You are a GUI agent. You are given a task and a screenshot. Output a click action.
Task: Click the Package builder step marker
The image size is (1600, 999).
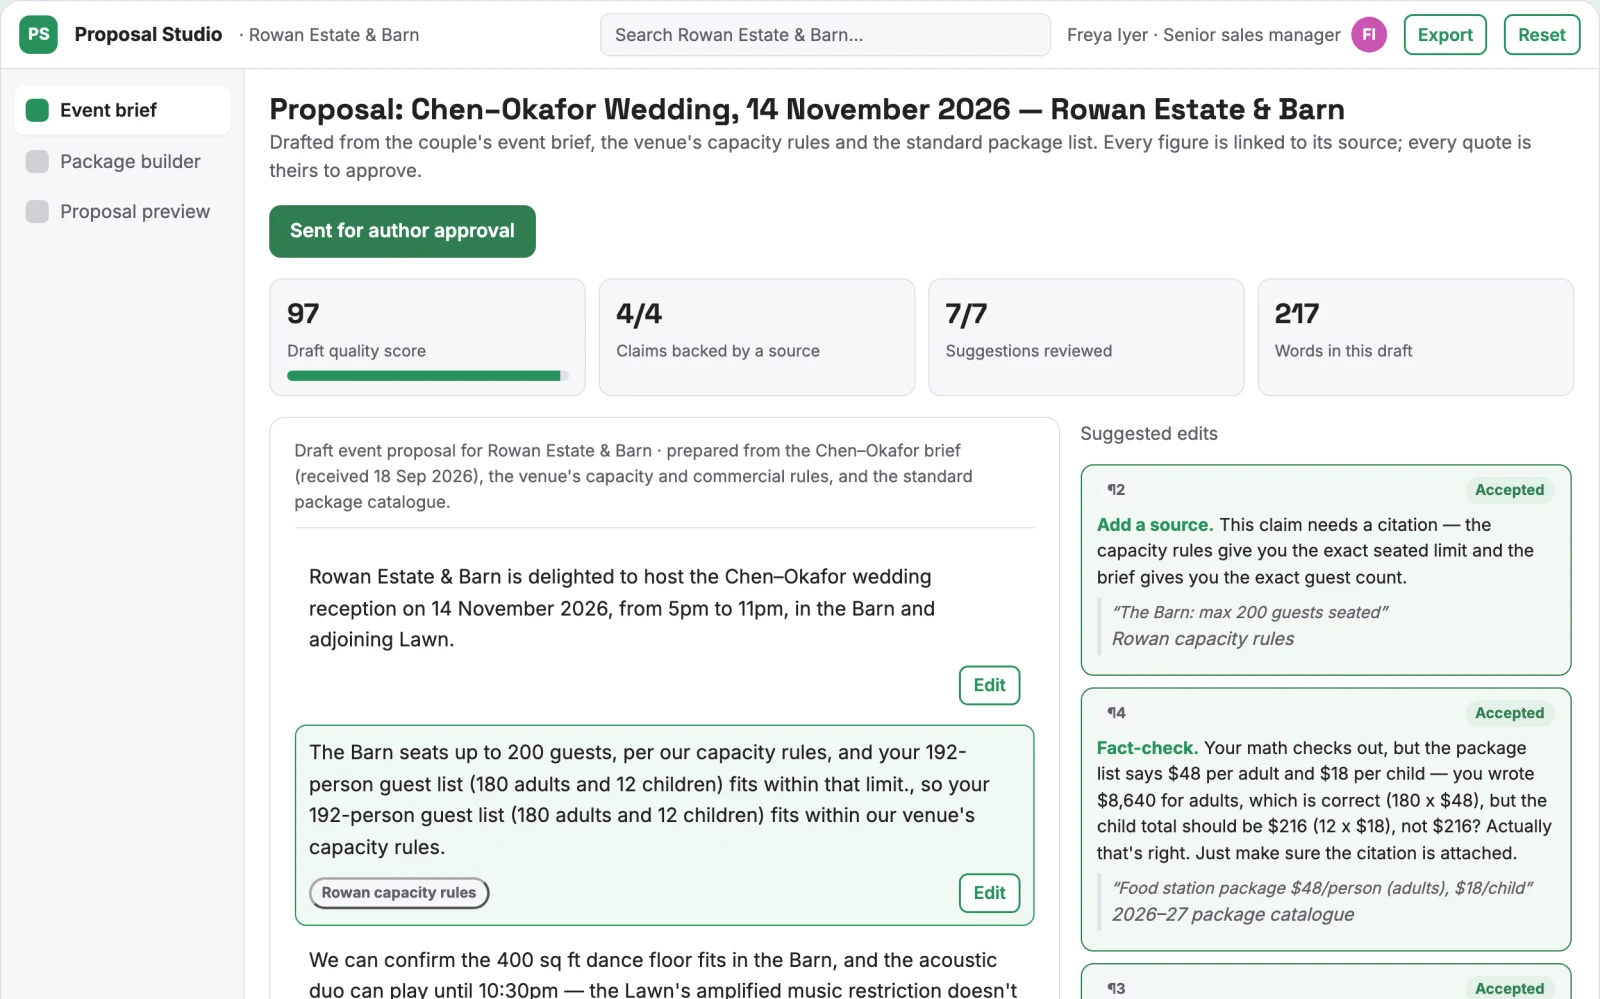click(x=37, y=161)
